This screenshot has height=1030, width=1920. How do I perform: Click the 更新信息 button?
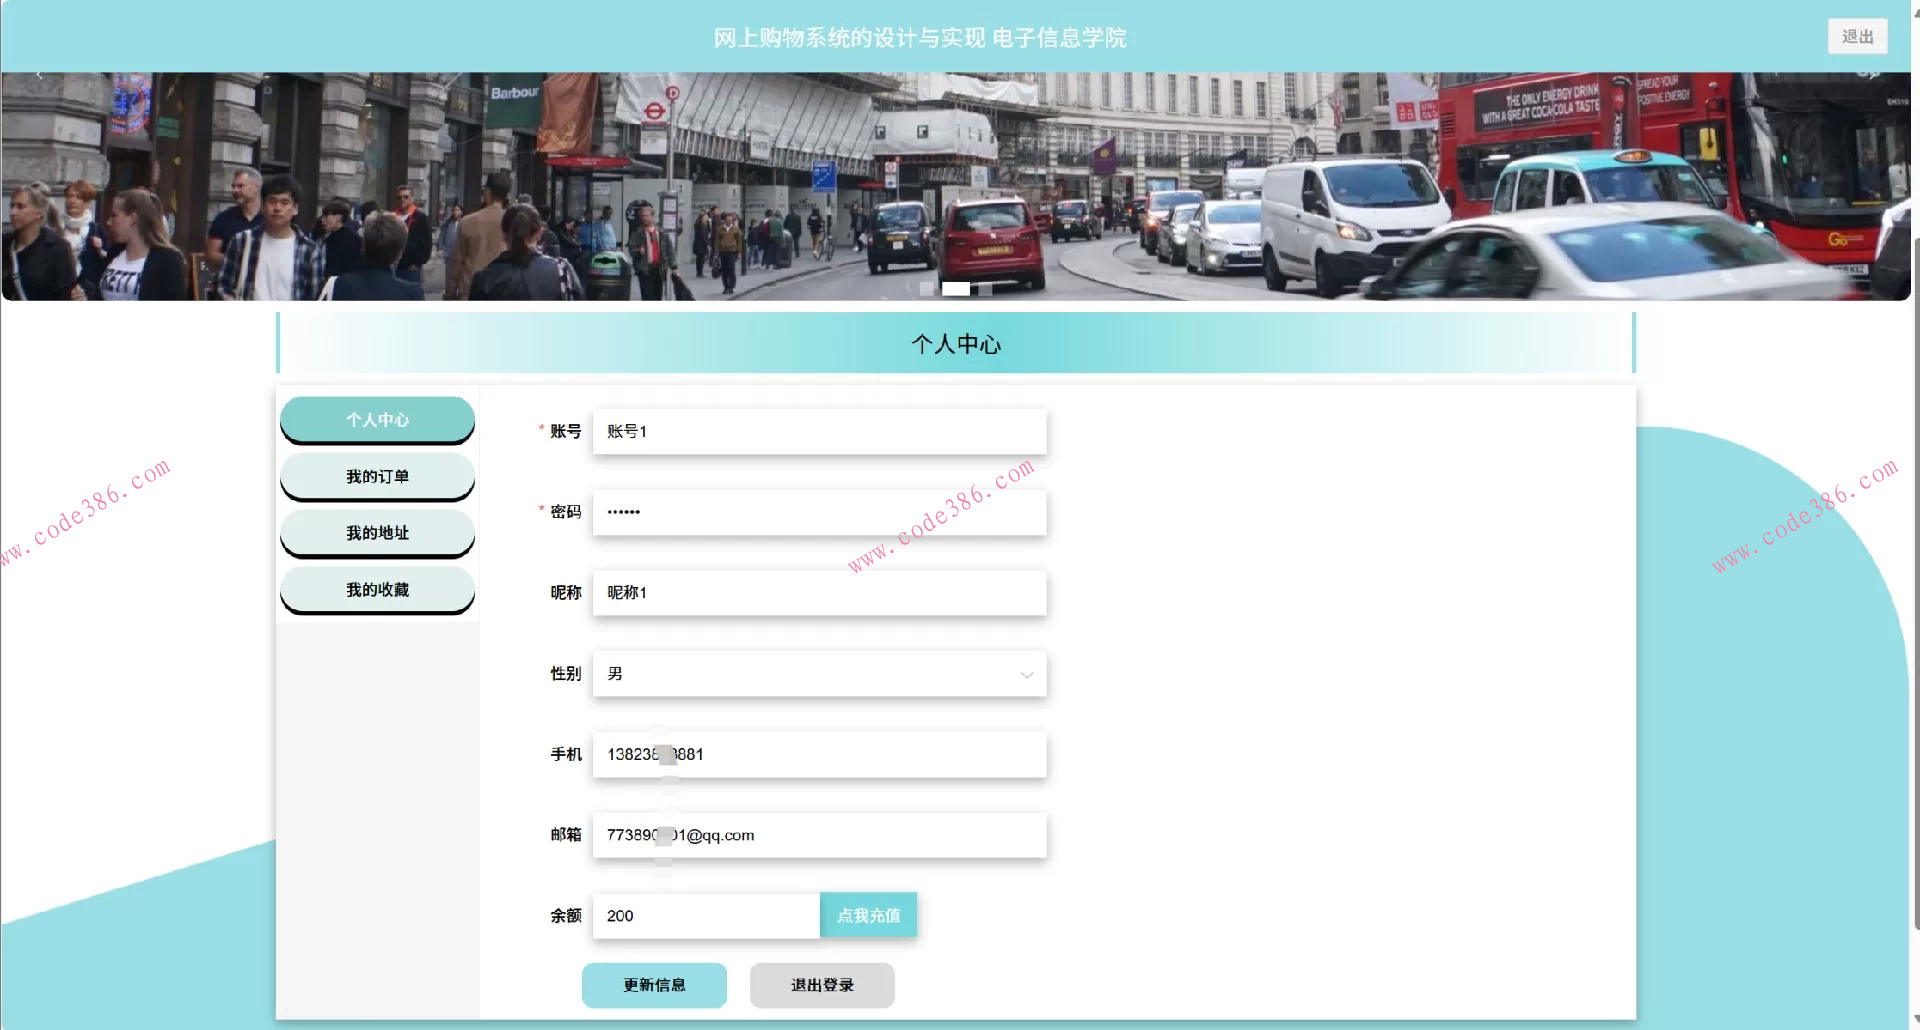coord(654,985)
